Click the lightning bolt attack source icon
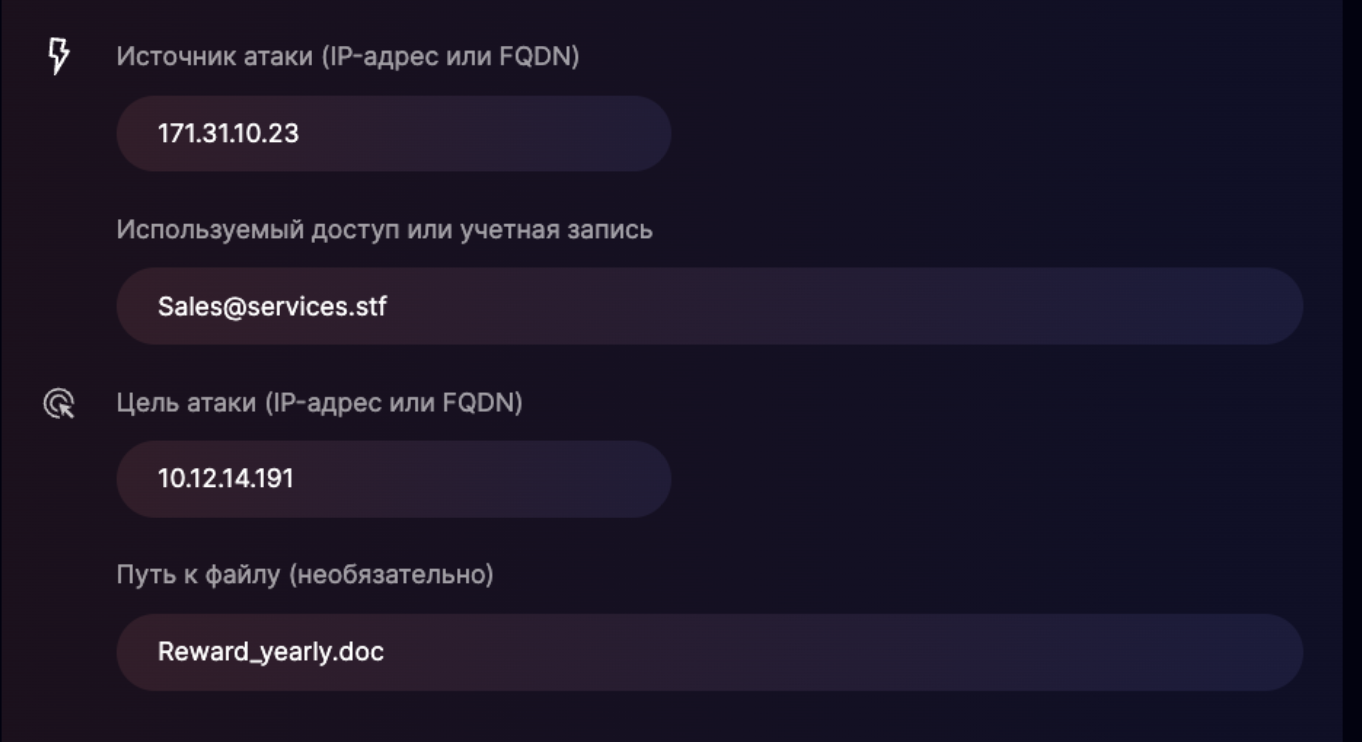Screen dimensions: 1362x742 [x=59, y=57]
